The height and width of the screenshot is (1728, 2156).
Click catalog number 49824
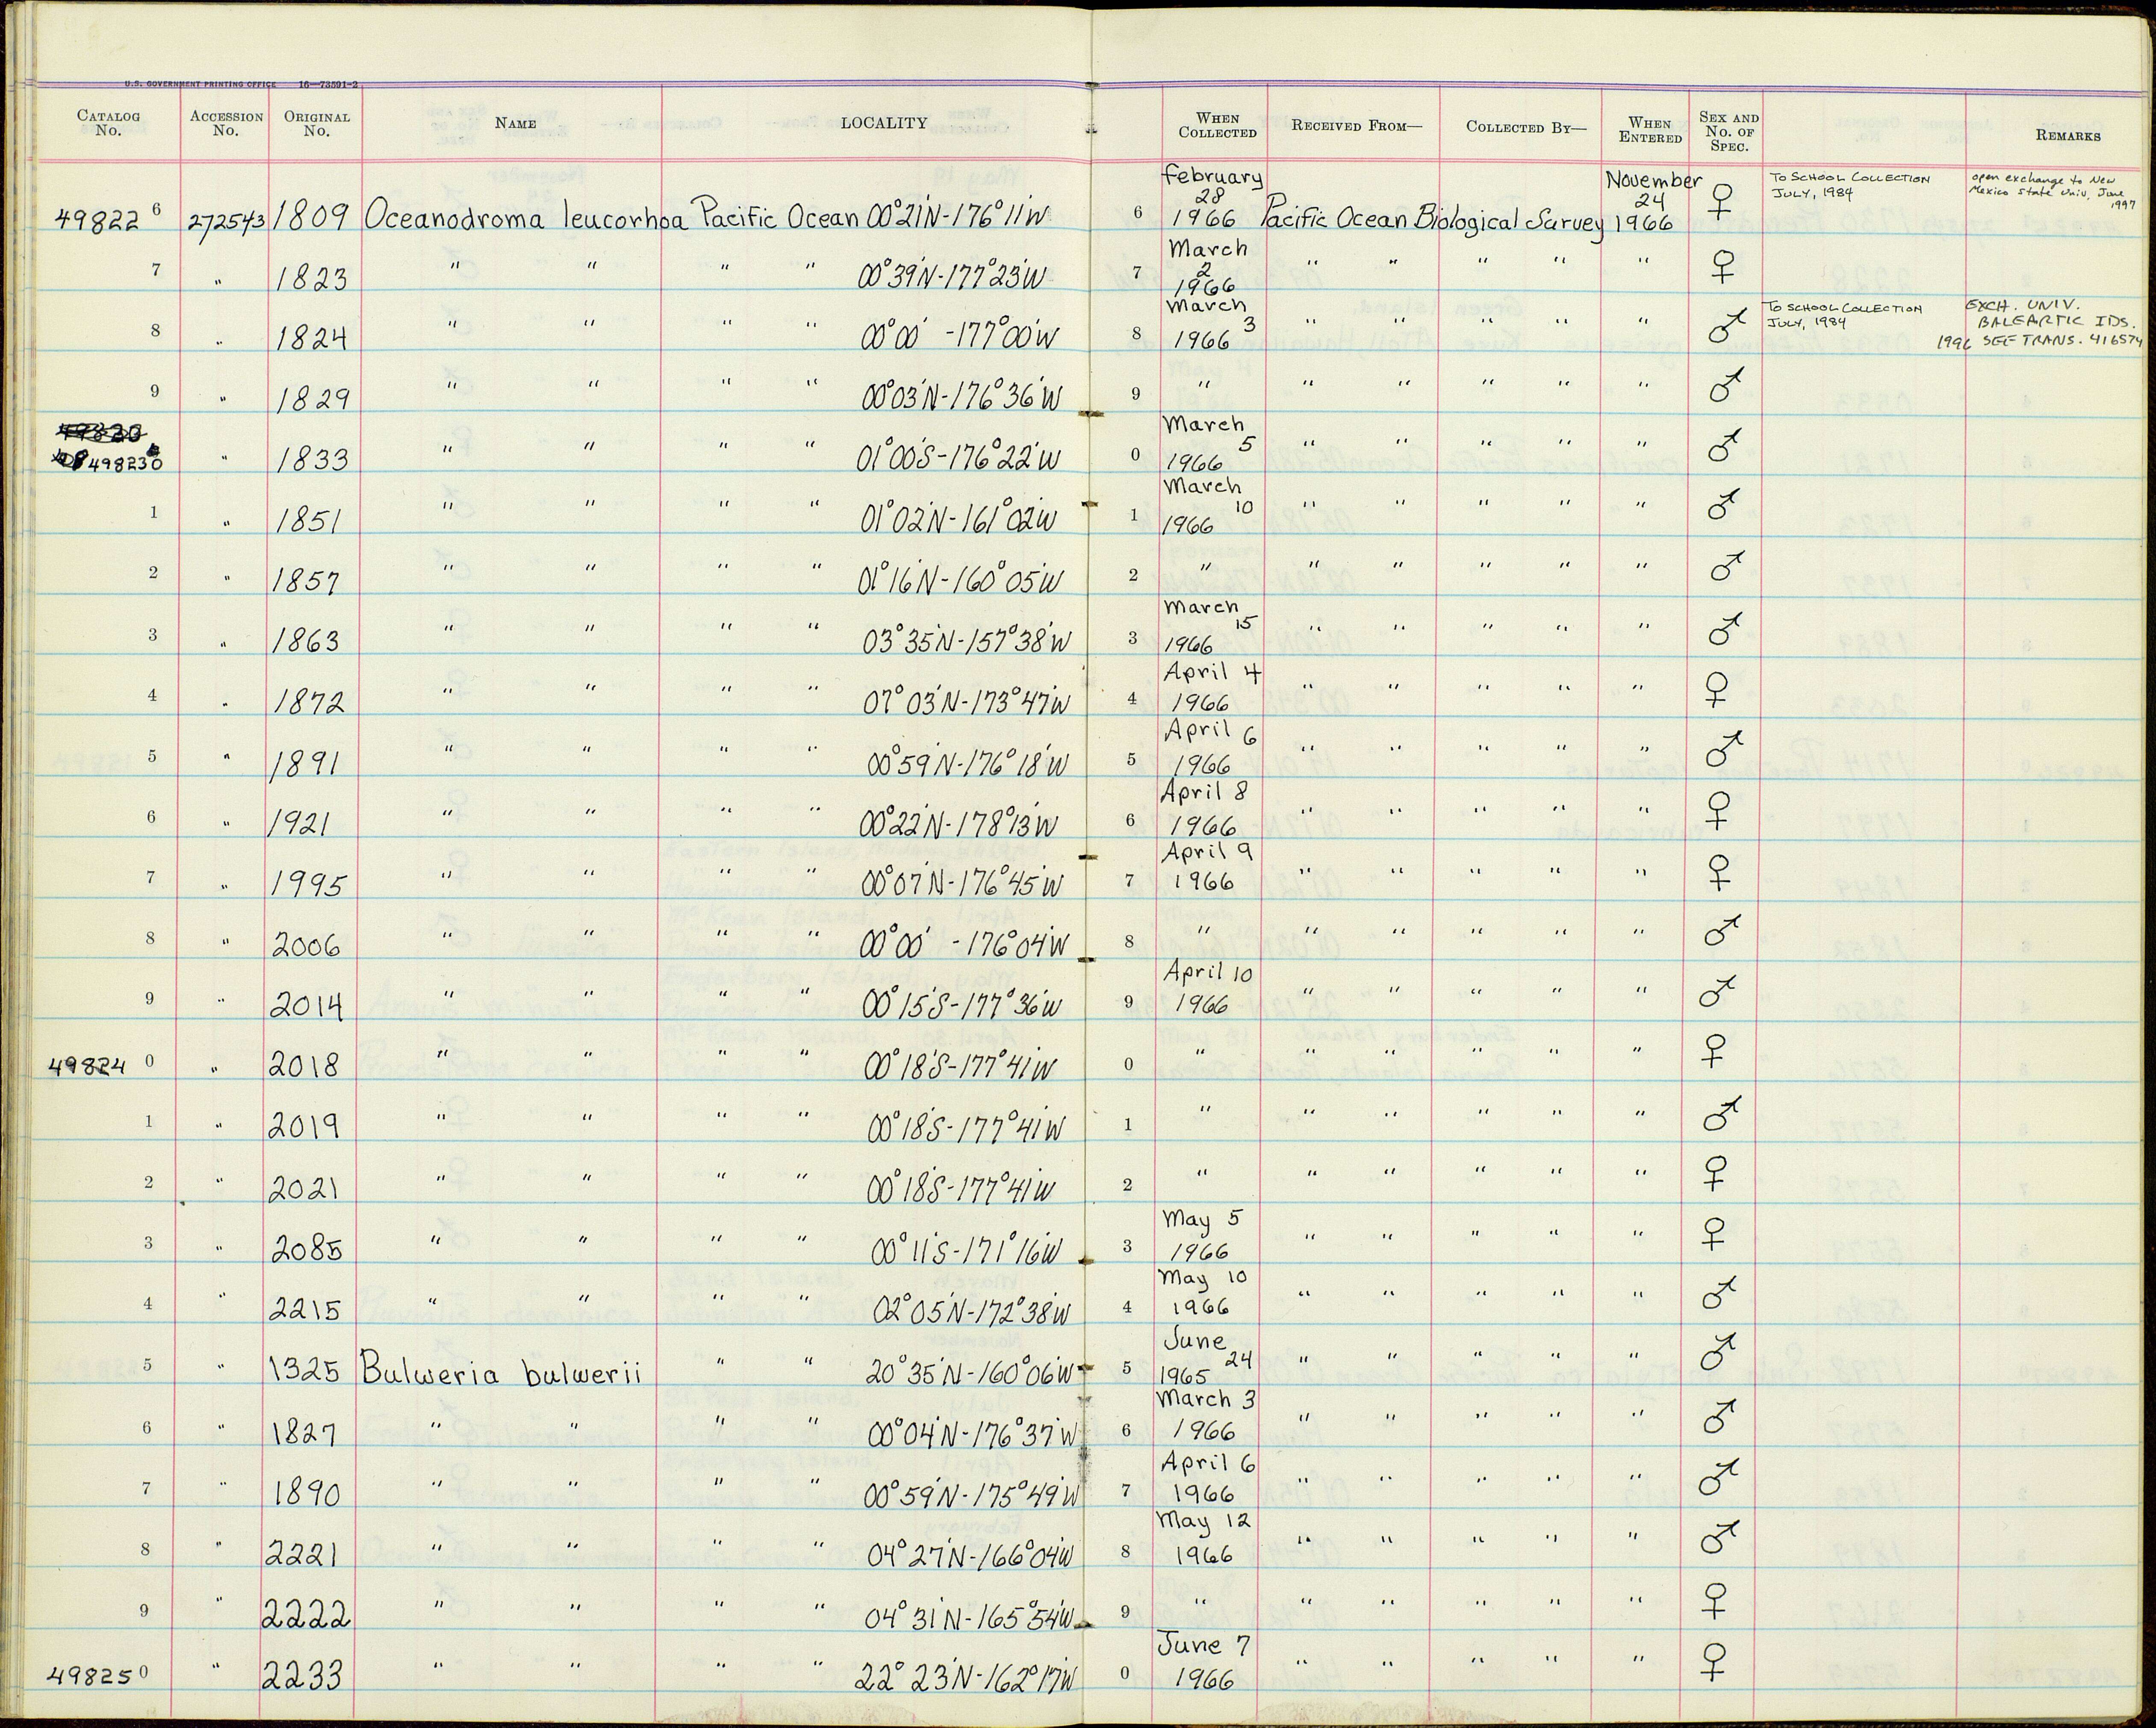coord(88,1065)
